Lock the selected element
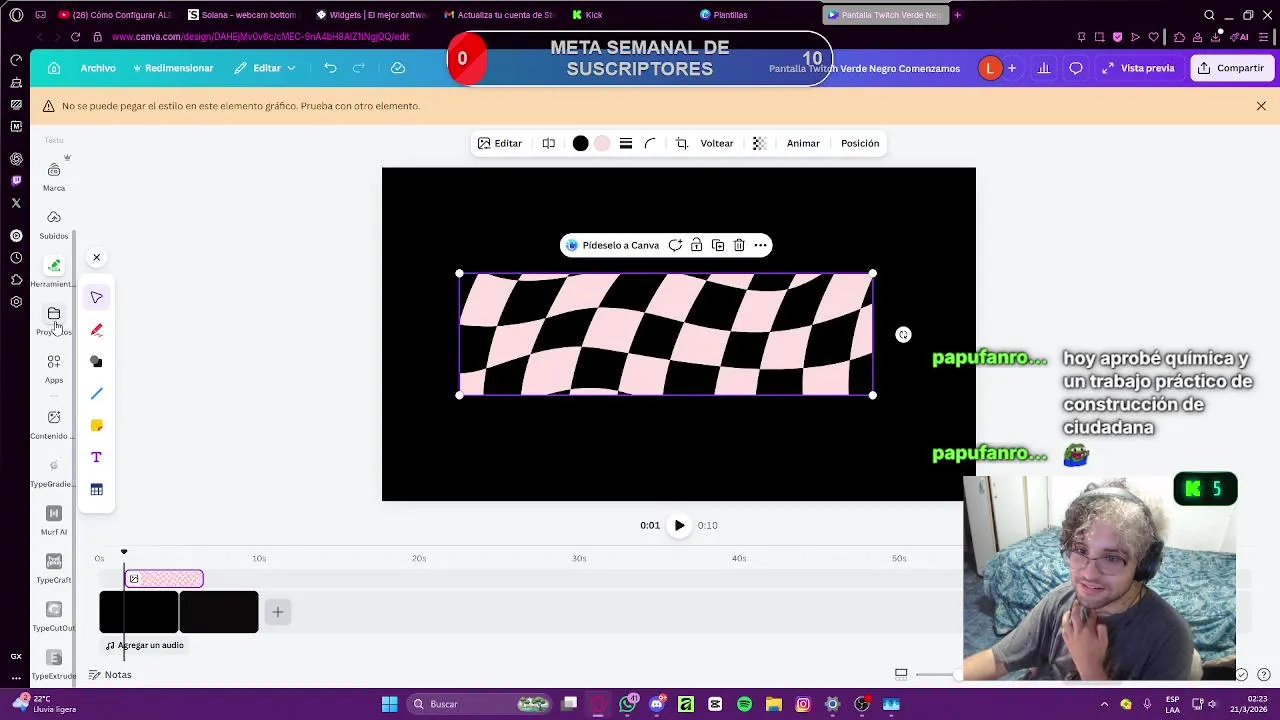1280x720 pixels. tap(697, 245)
